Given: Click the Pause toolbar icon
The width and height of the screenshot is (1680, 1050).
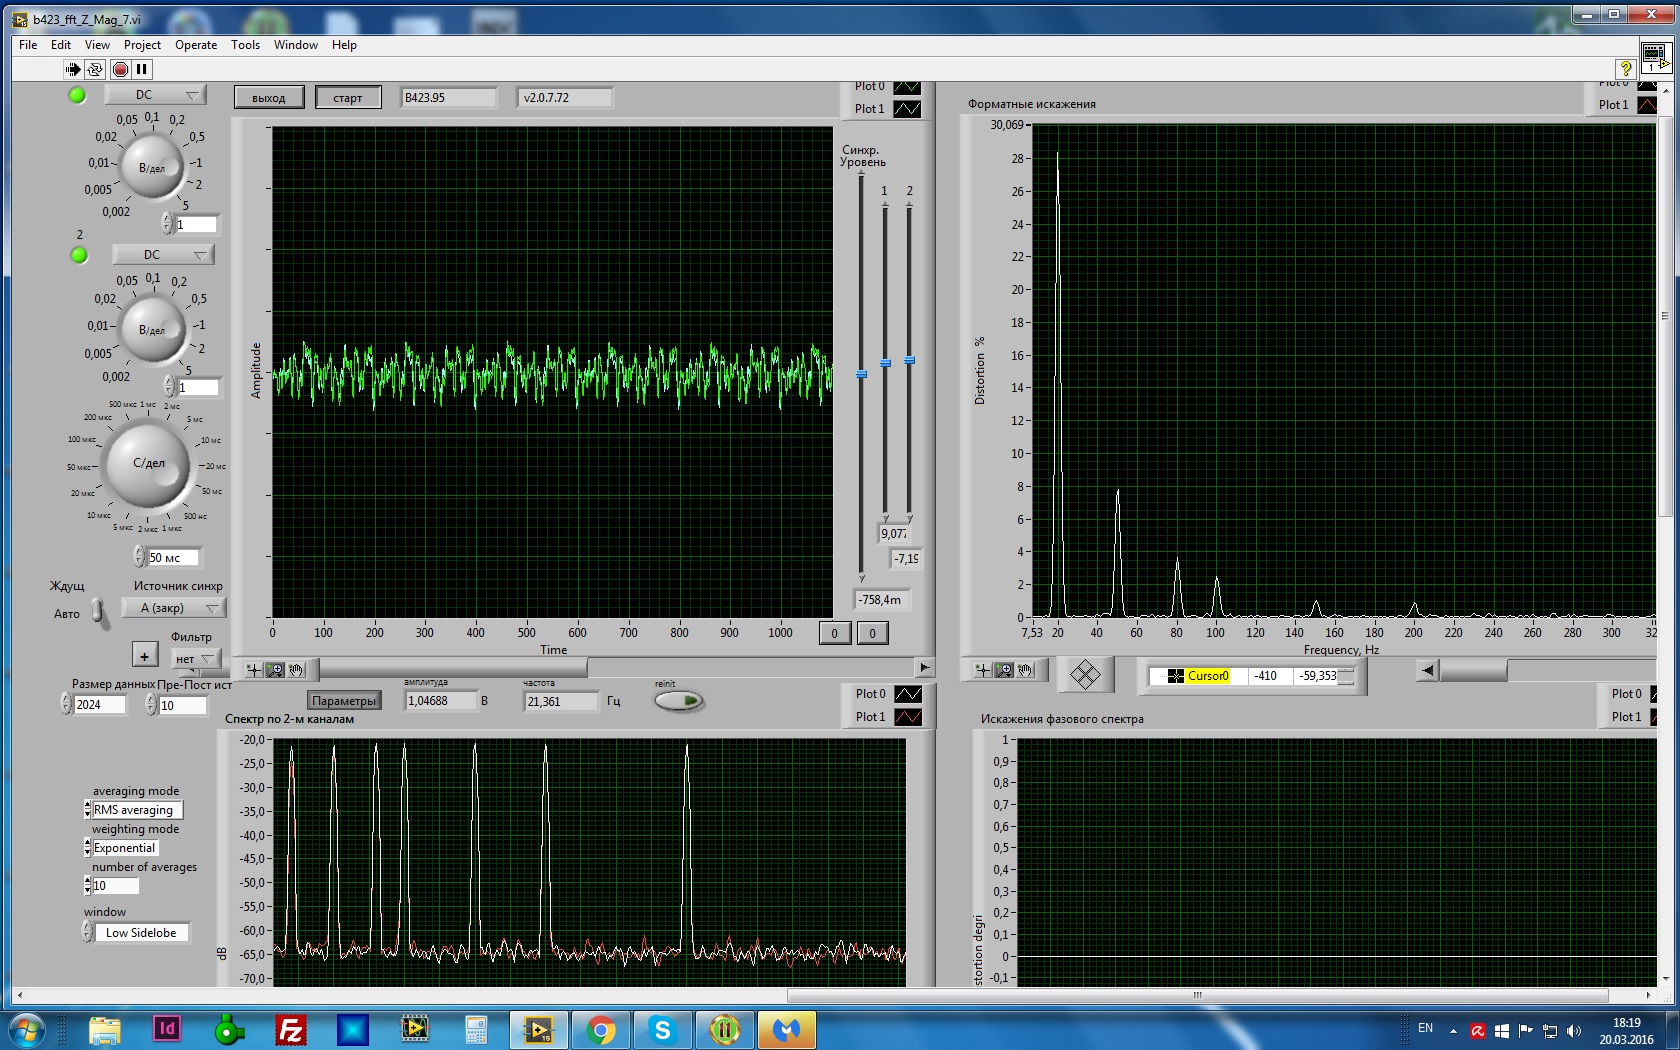Looking at the screenshot, I should click(142, 69).
